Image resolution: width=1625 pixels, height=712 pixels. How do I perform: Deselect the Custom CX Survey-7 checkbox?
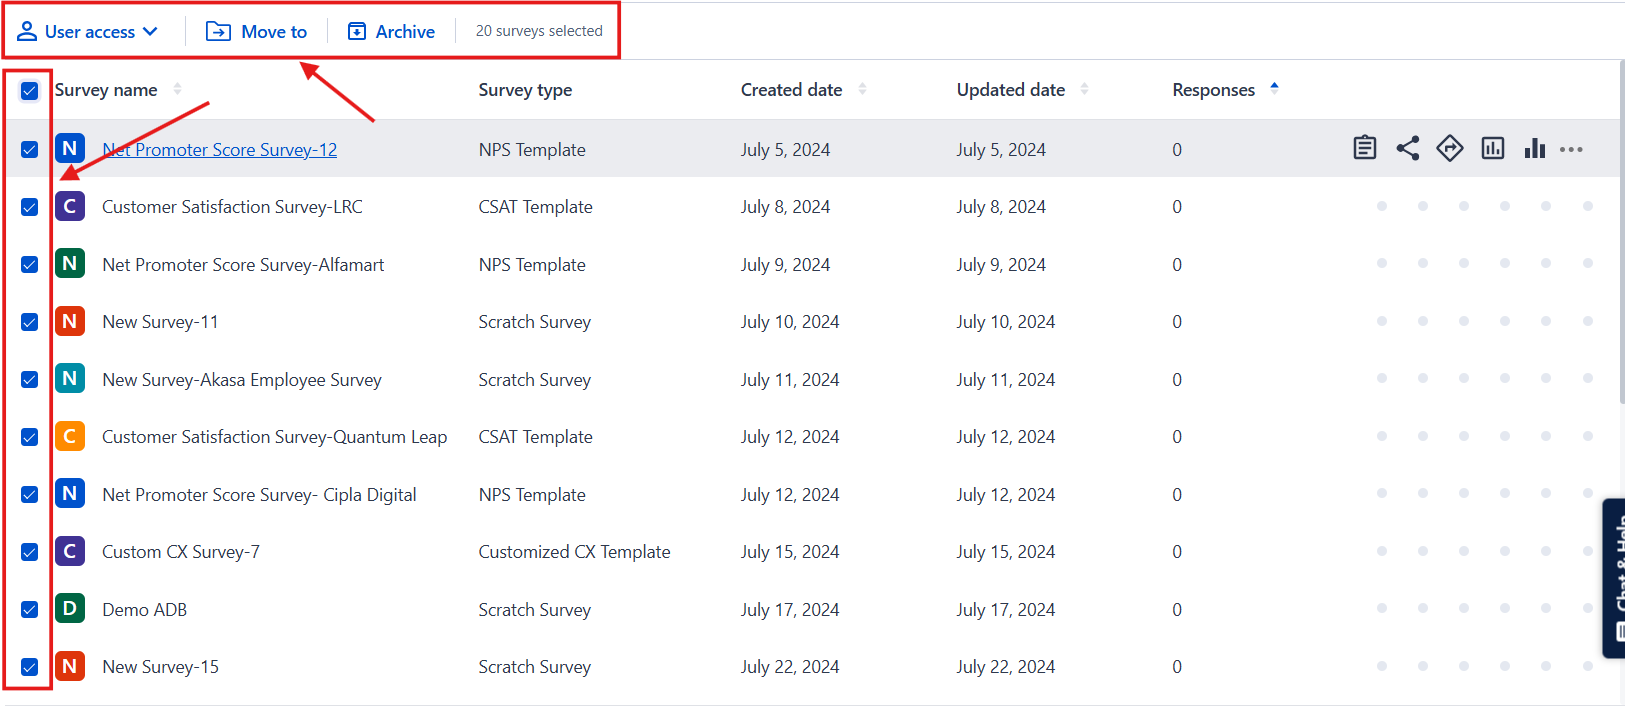pos(29,552)
